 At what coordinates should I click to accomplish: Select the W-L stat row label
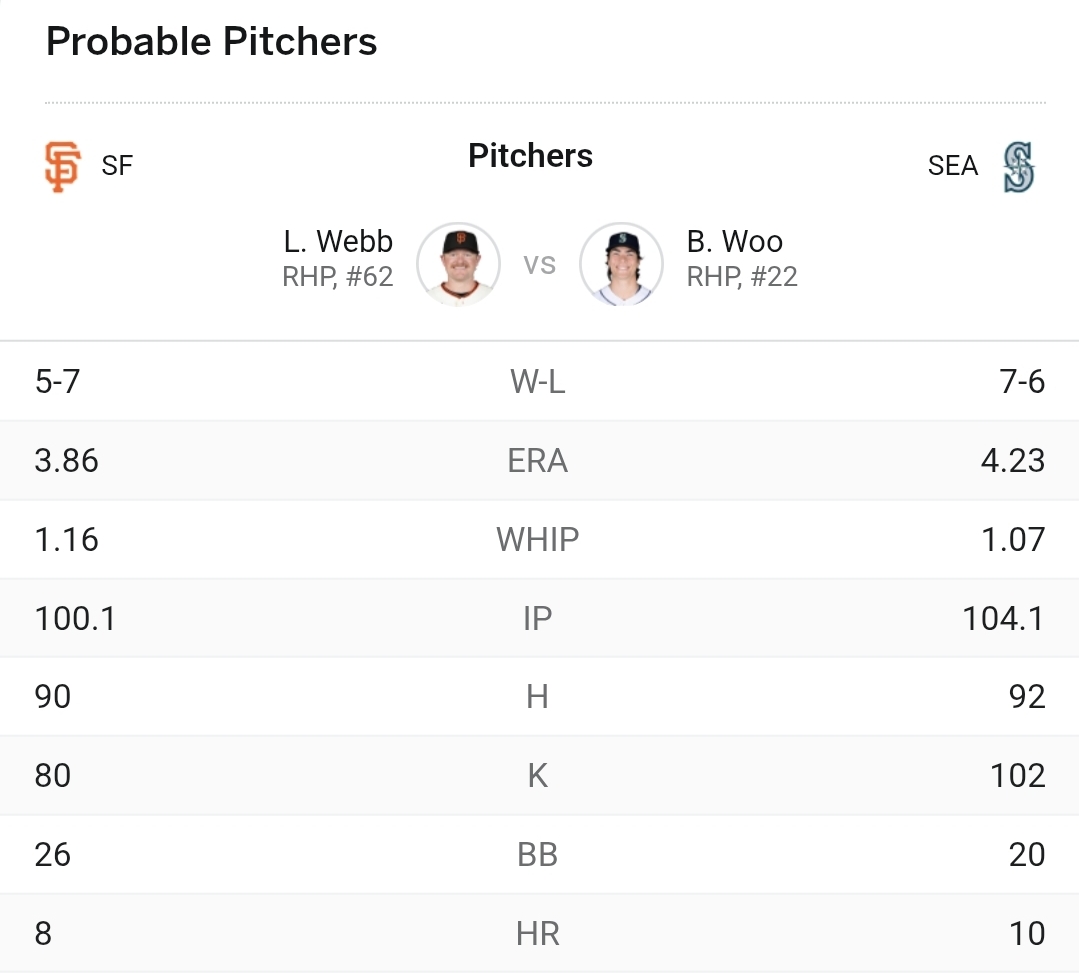pos(537,381)
